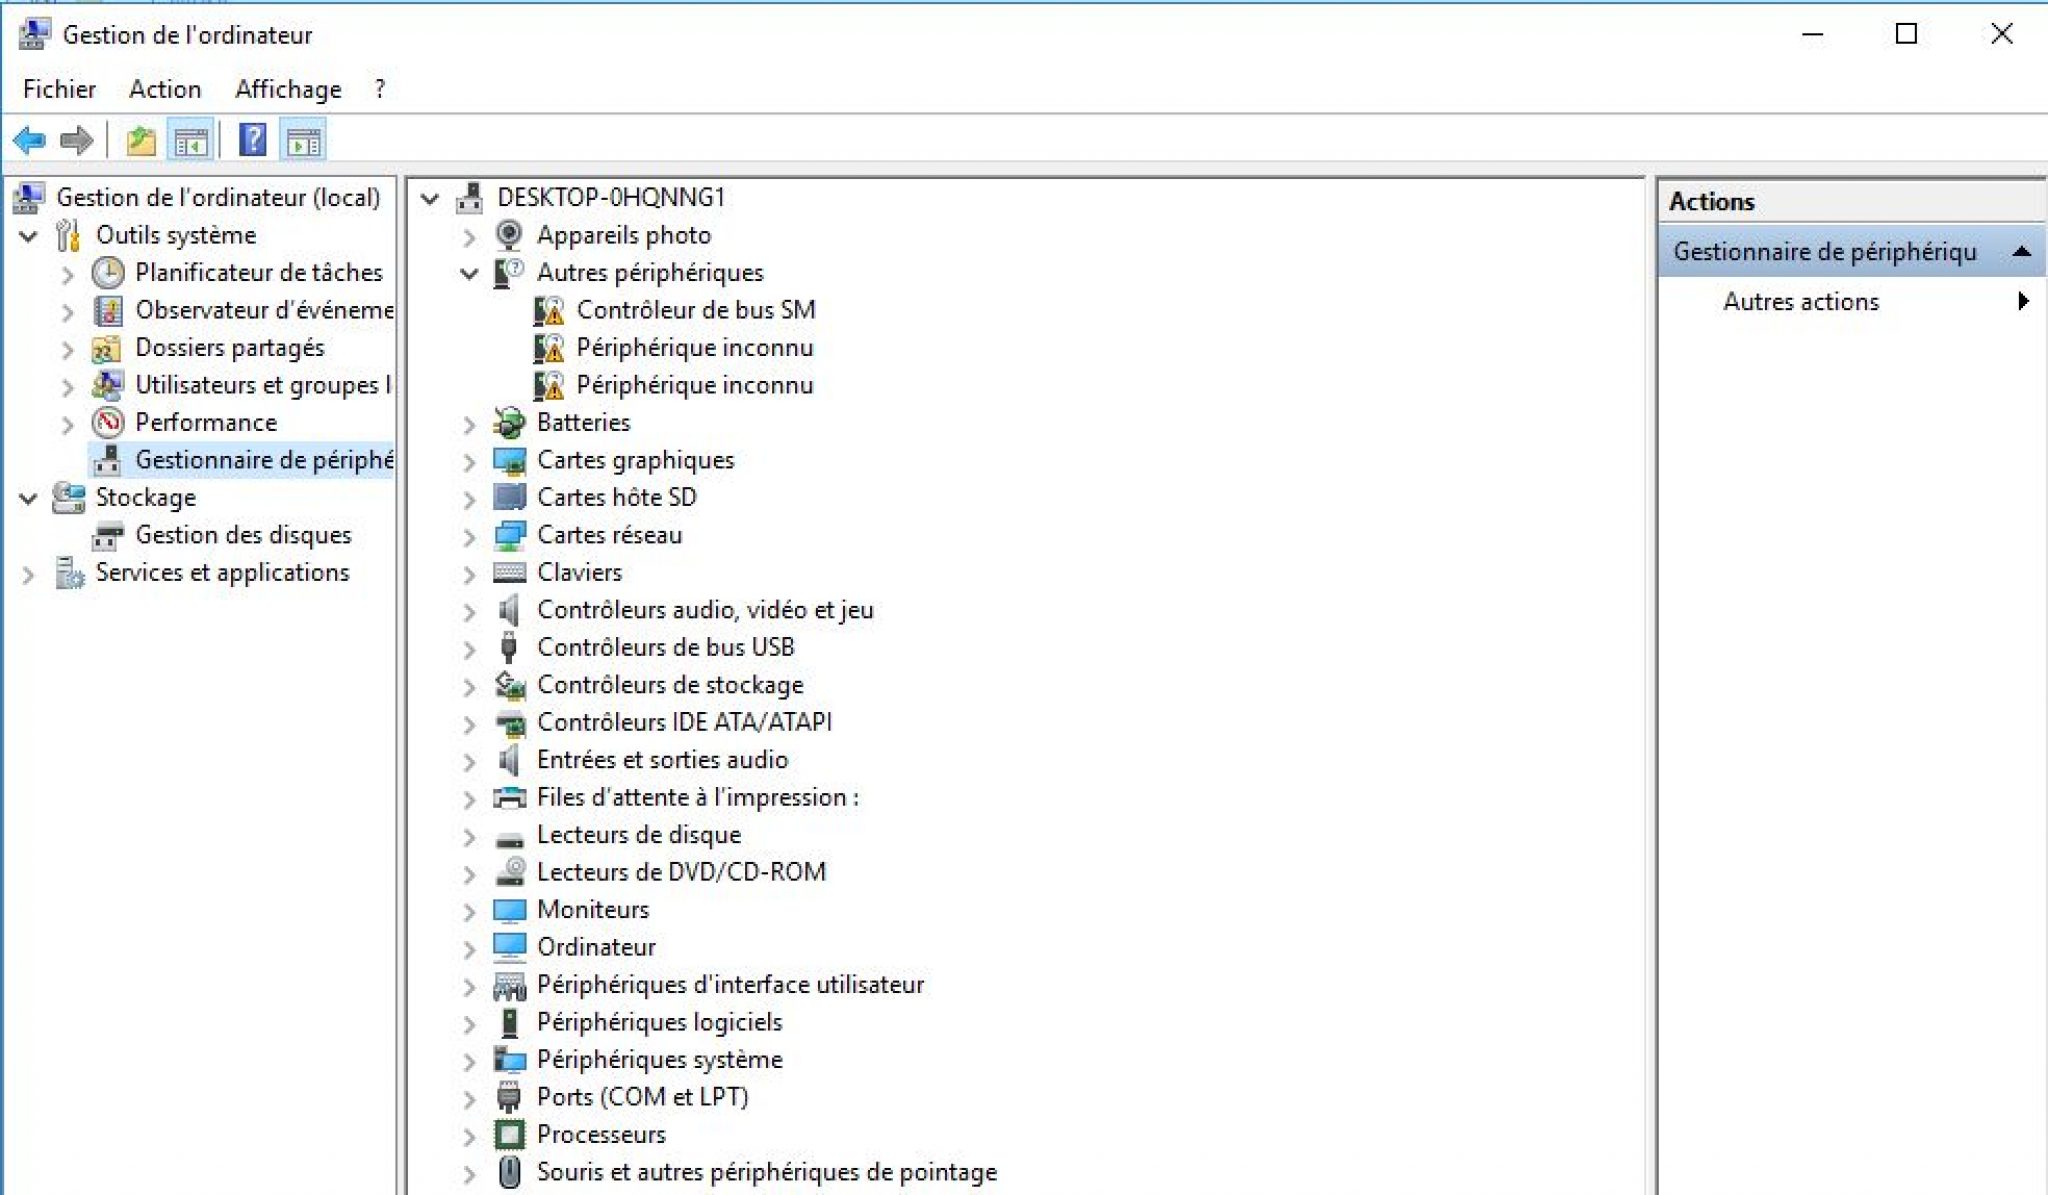Click the up one level folder icon
The height and width of the screenshot is (1195, 2048).
point(141,141)
